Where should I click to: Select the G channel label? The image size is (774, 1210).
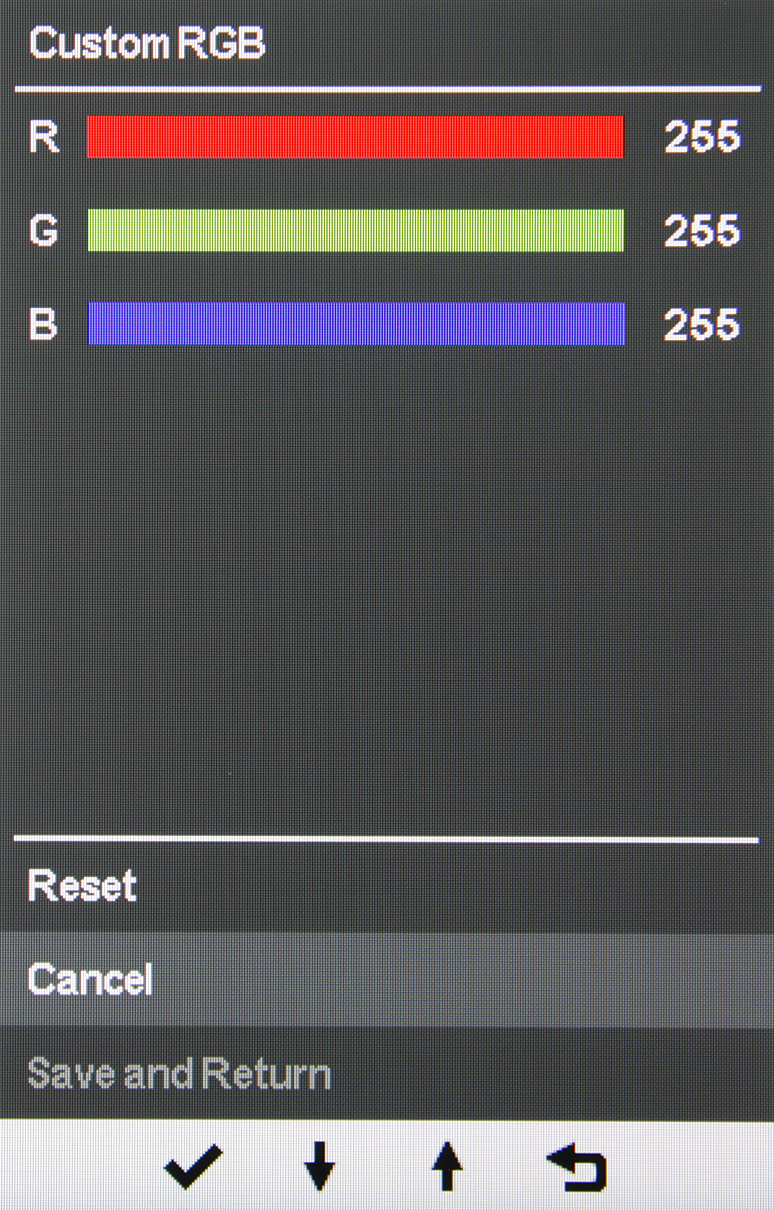pyautogui.click(x=43, y=231)
